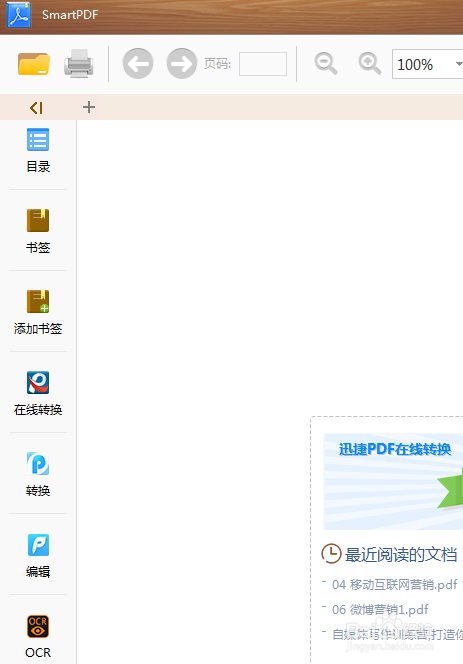Add a new tab with the plus button
Screen dimensions: 463x664
89,107
